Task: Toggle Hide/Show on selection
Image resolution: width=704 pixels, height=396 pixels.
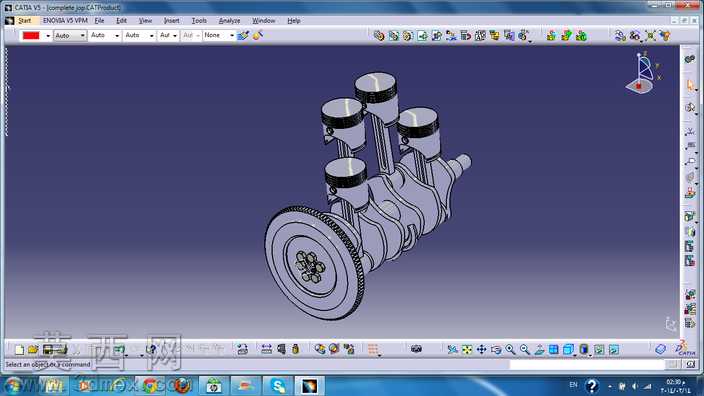Action: (x=599, y=349)
